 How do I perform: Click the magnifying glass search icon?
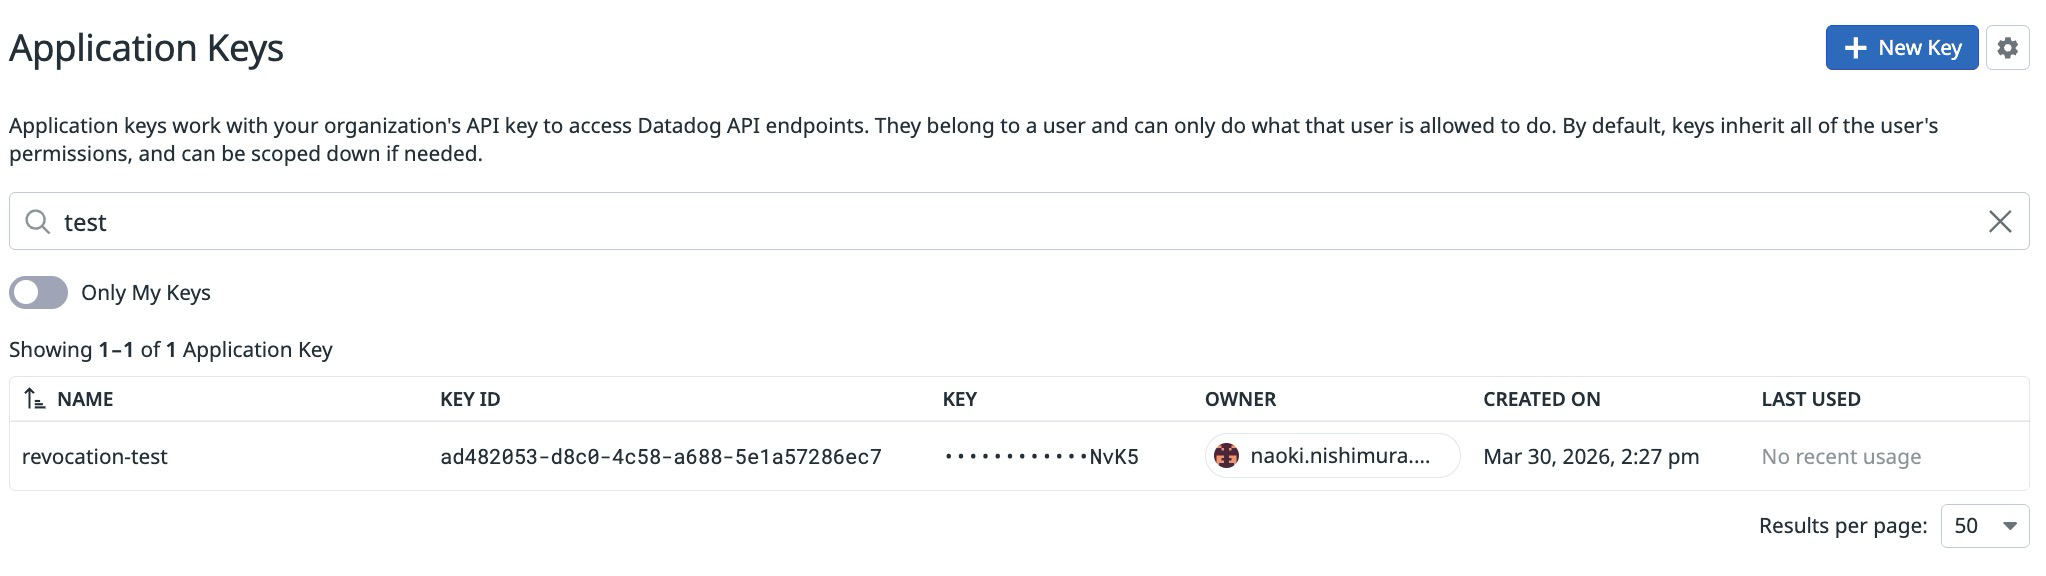click(38, 221)
